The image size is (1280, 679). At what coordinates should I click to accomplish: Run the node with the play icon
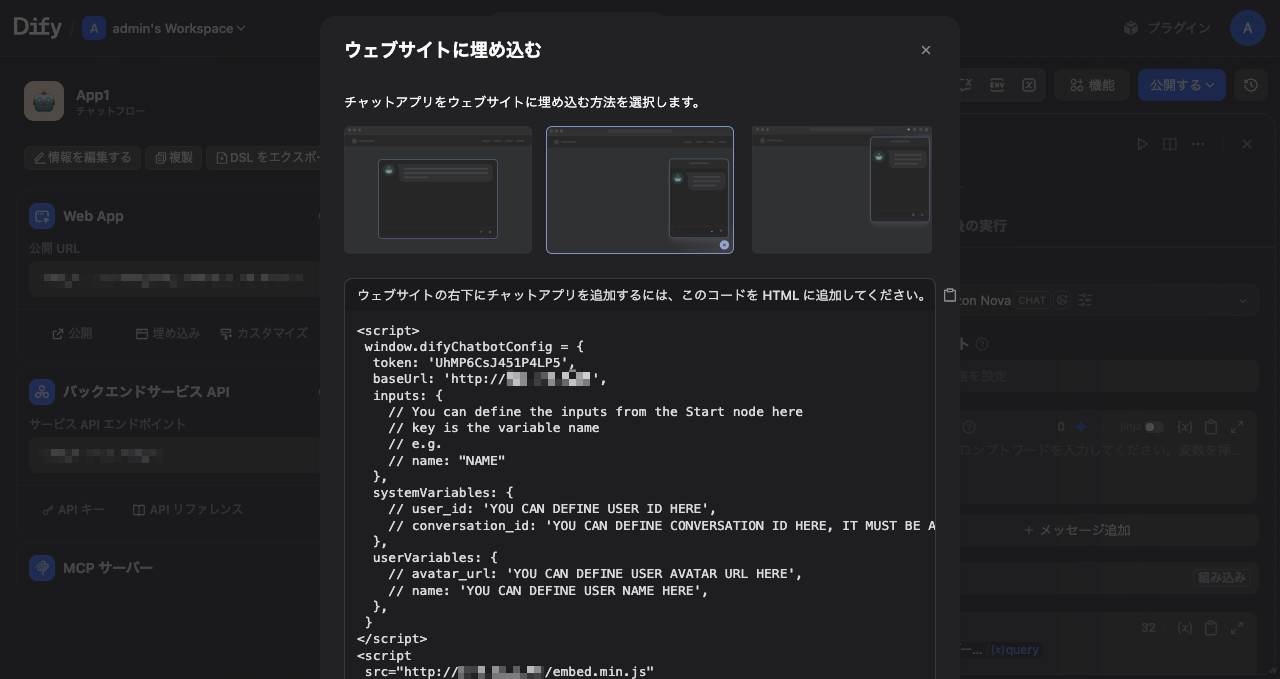coord(1142,144)
